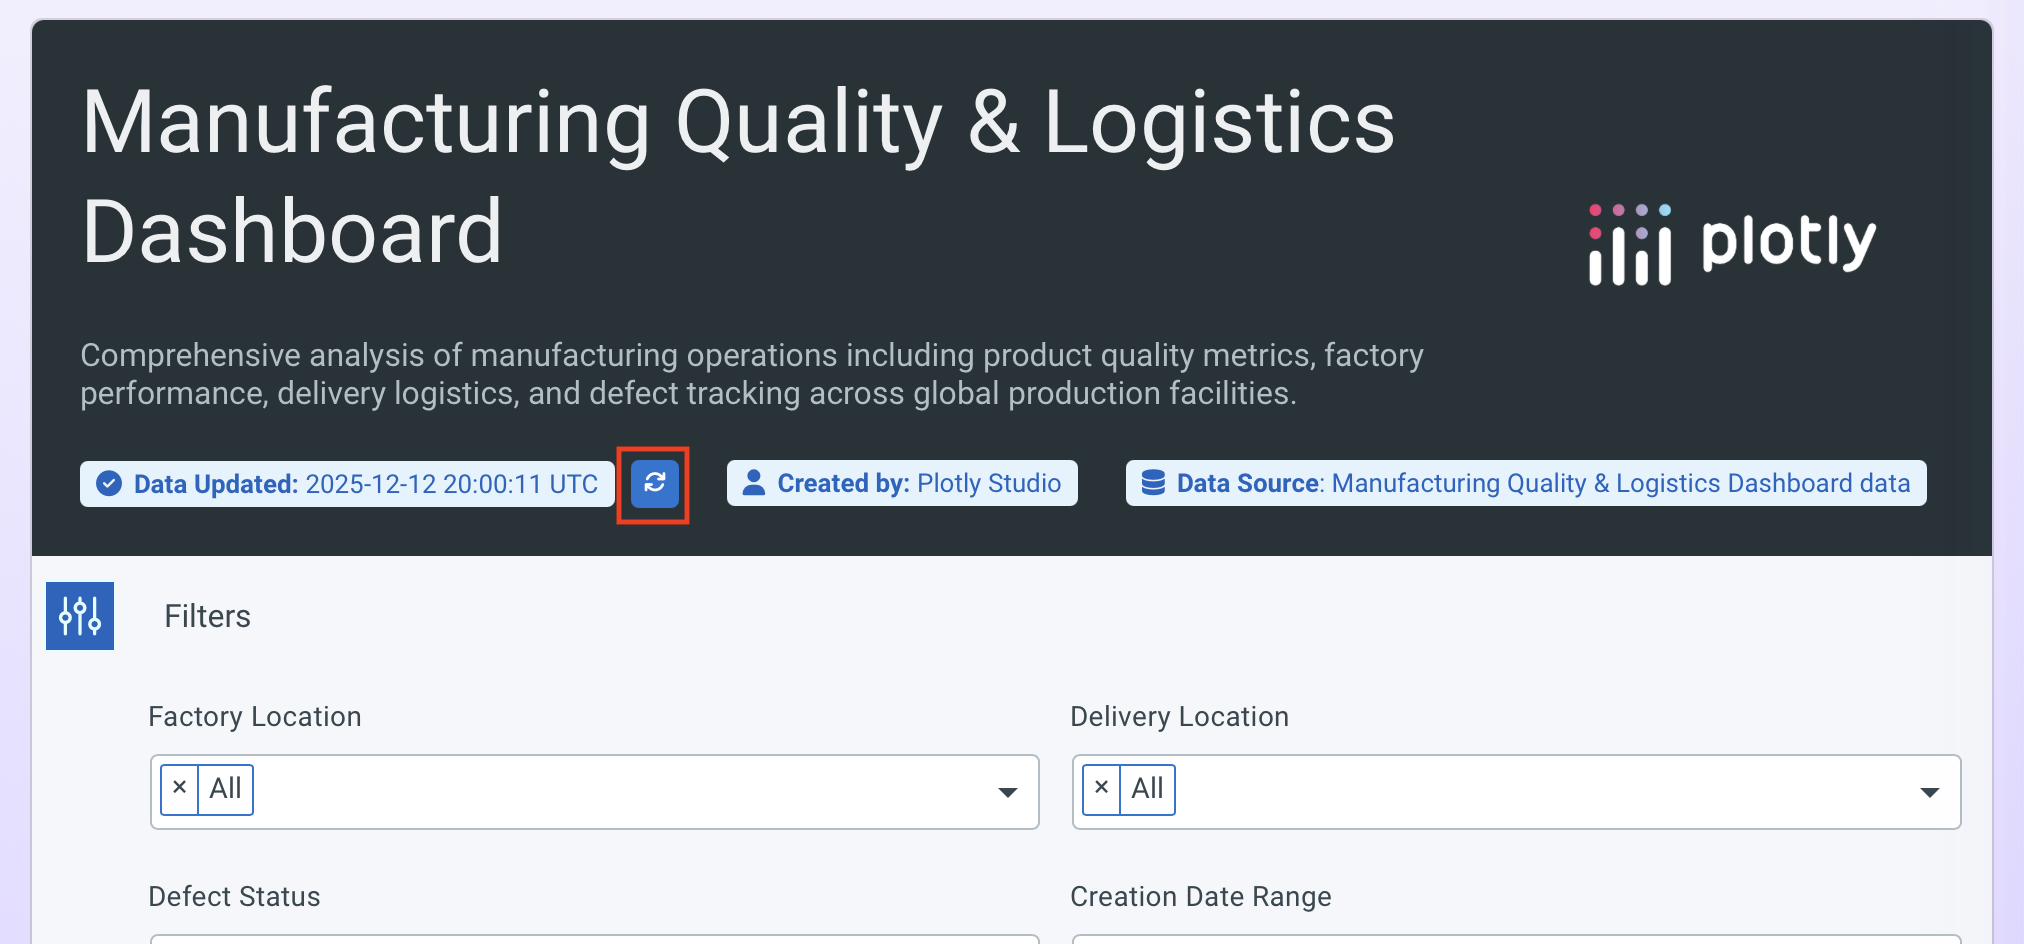
Task: Select the All chip in Delivery Location
Action: click(1148, 789)
